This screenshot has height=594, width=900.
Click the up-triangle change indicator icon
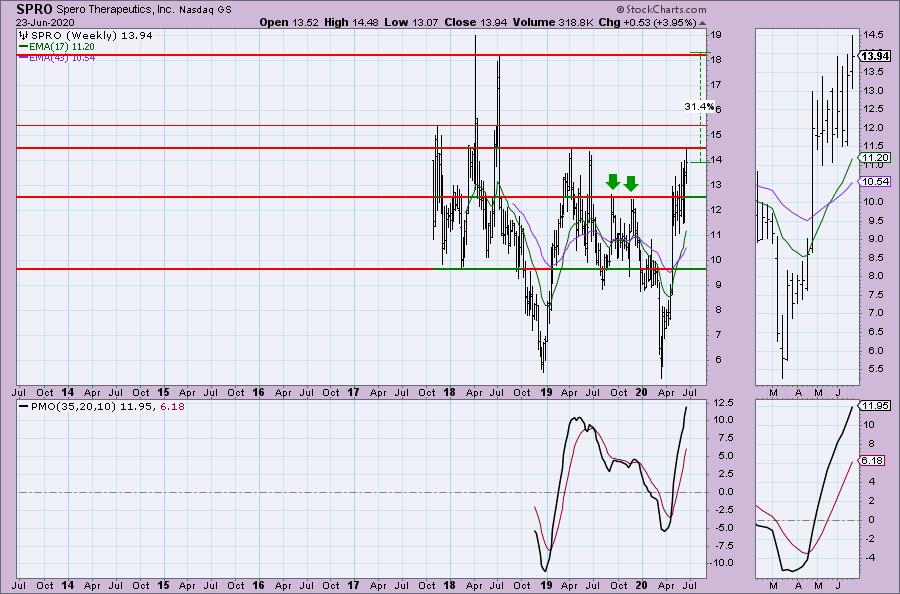point(703,23)
